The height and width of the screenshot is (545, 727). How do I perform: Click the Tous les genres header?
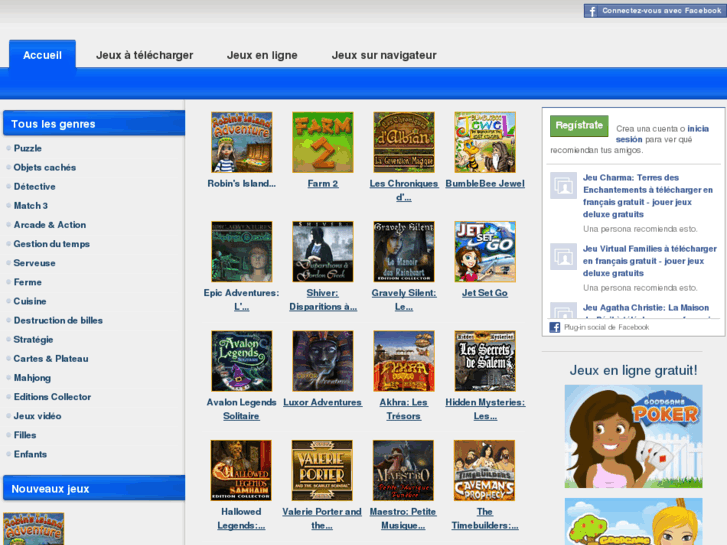point(94,124)
